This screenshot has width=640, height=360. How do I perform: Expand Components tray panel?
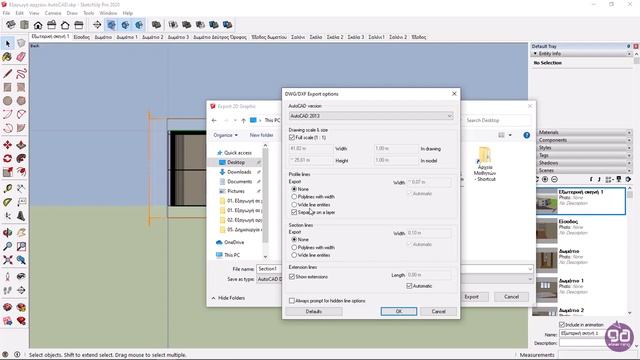tap(581, 140)
